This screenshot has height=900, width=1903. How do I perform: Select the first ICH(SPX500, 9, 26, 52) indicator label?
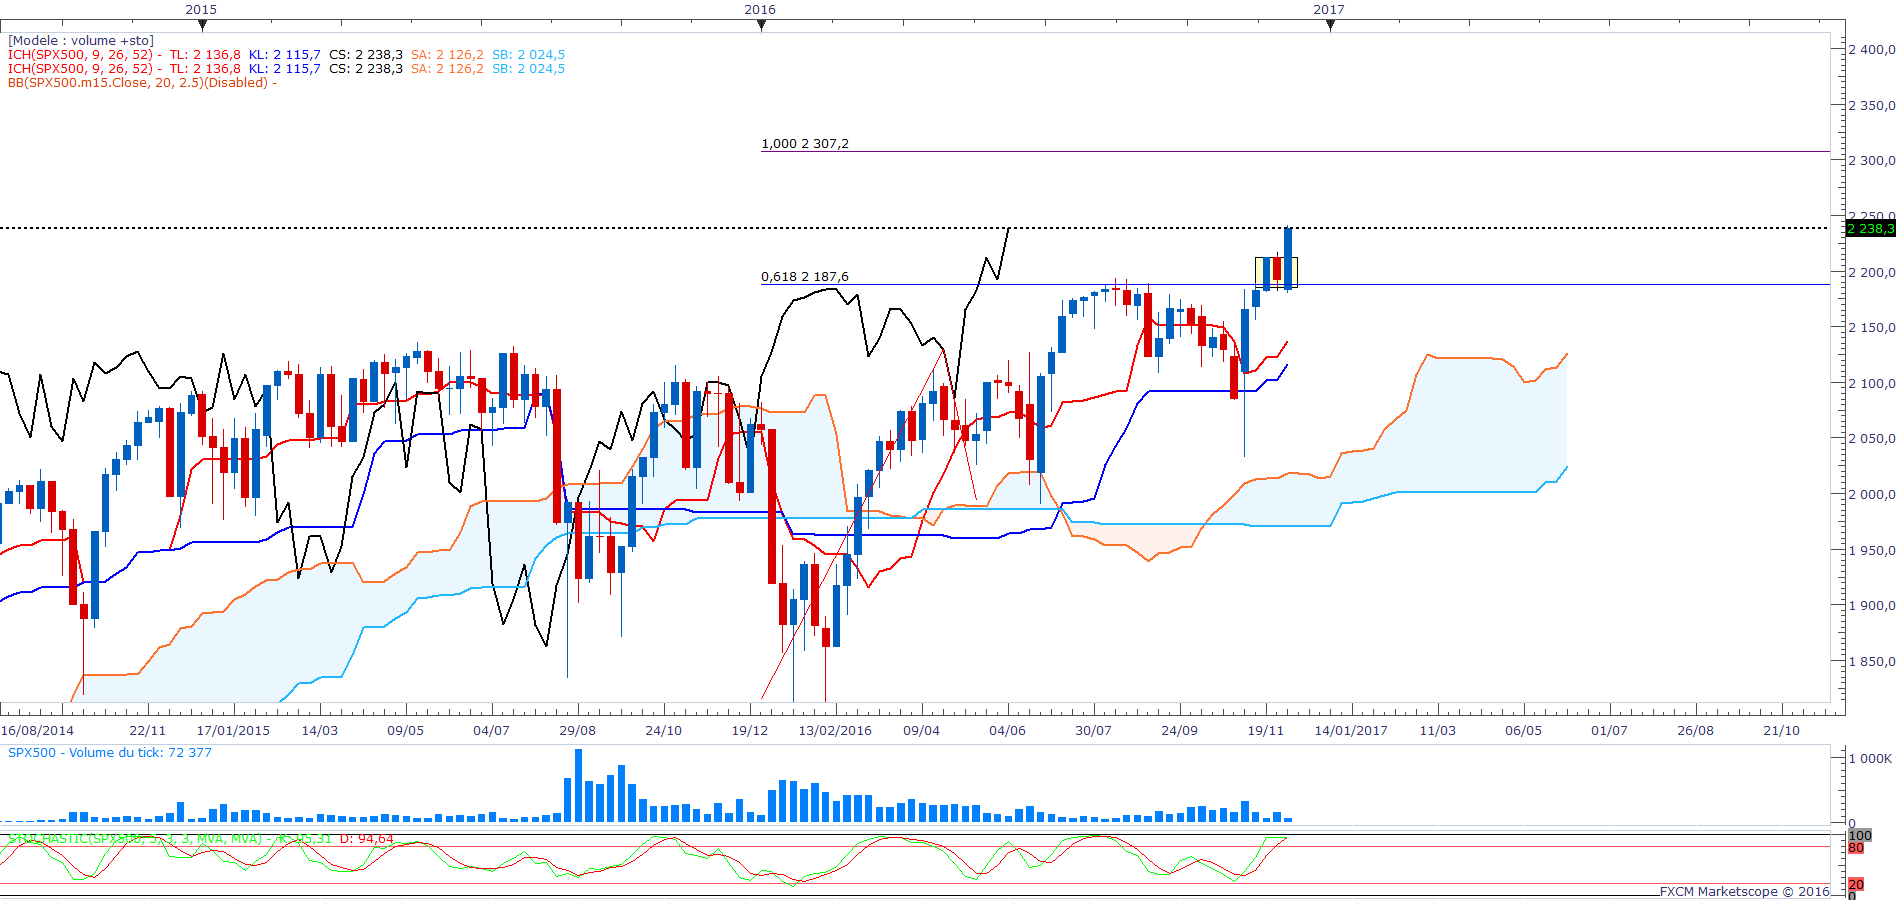(80, 55)
